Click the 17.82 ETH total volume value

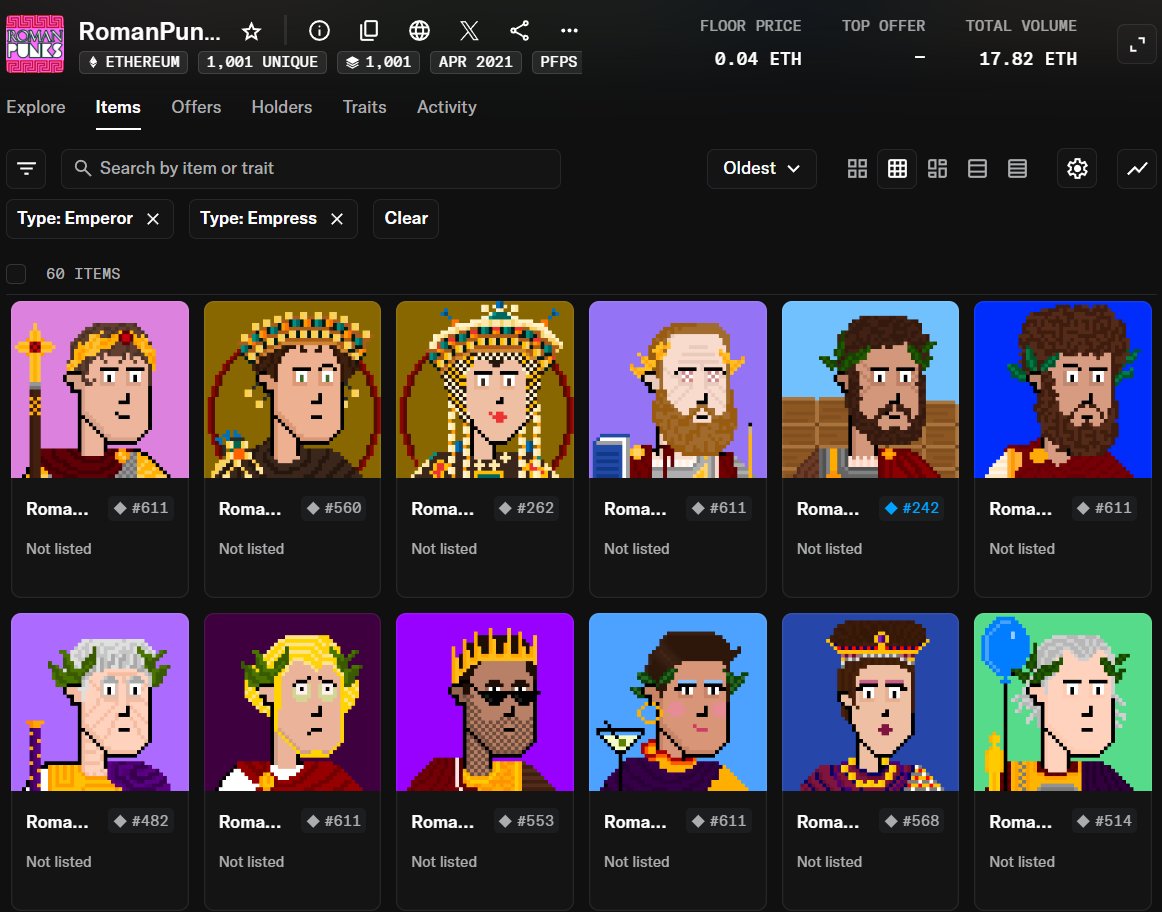(x=1028, y=59)
